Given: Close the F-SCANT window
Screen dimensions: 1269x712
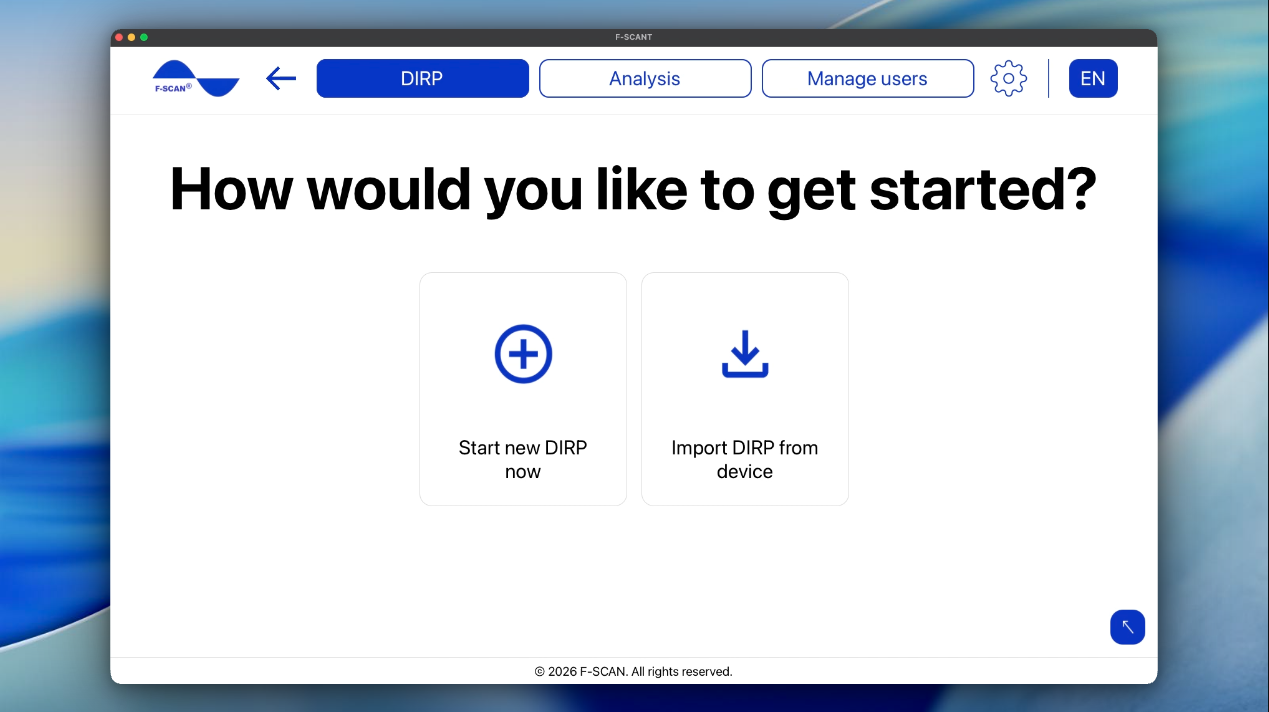Looking at the screenshot, I should pyautogui.click(x=119, y=37).
